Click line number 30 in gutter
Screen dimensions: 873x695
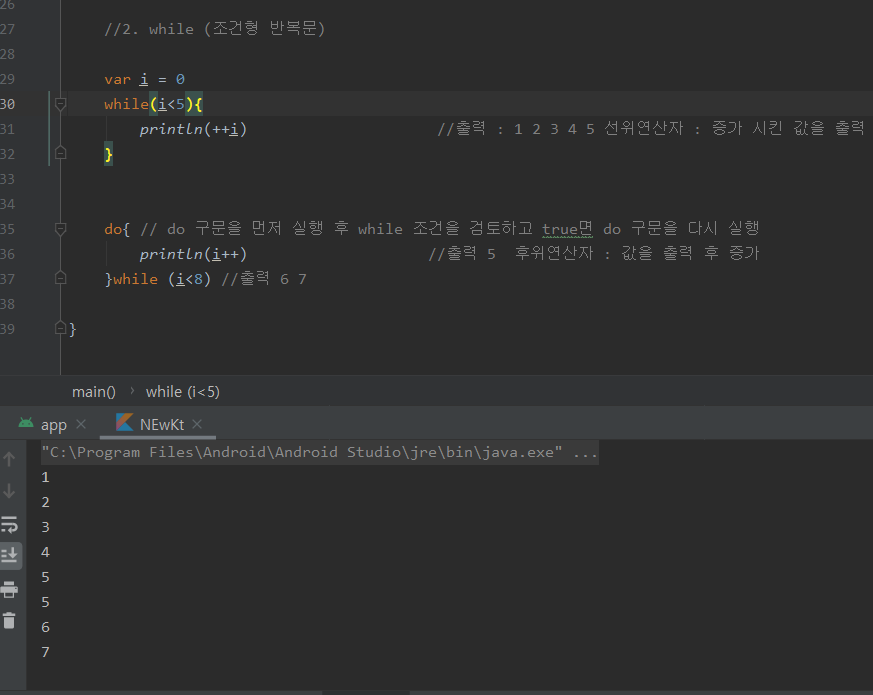(x=8, y=104)
